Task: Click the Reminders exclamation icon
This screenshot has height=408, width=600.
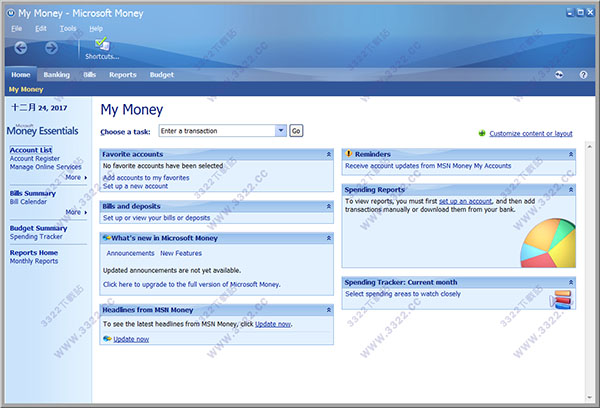Action: pyautogui.click(x=349, y=154)
